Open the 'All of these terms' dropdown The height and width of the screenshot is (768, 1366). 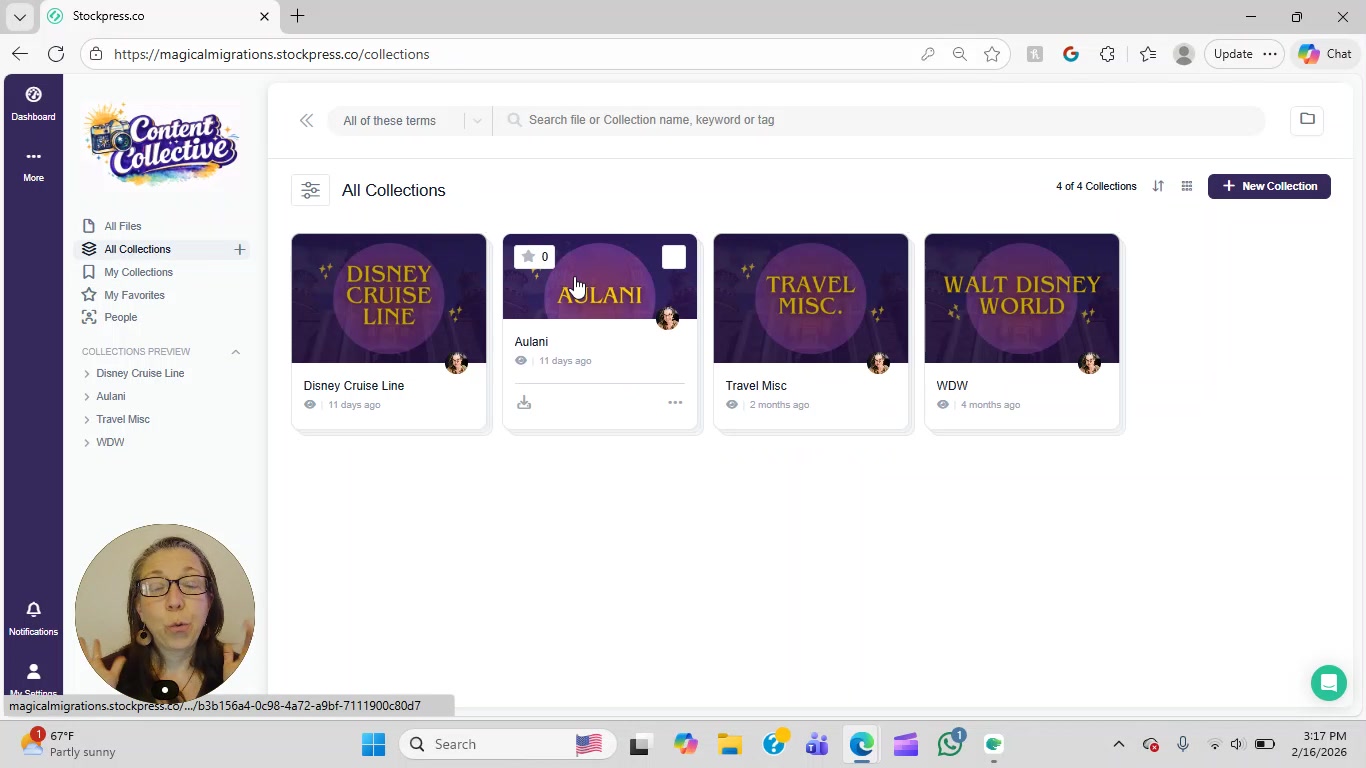[410, 120]
